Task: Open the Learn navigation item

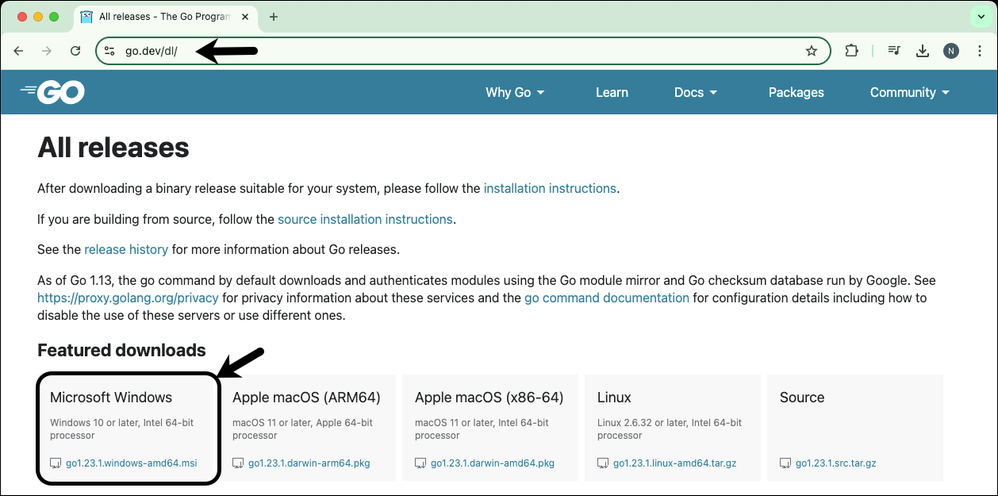Action: (x=611, y=92)
